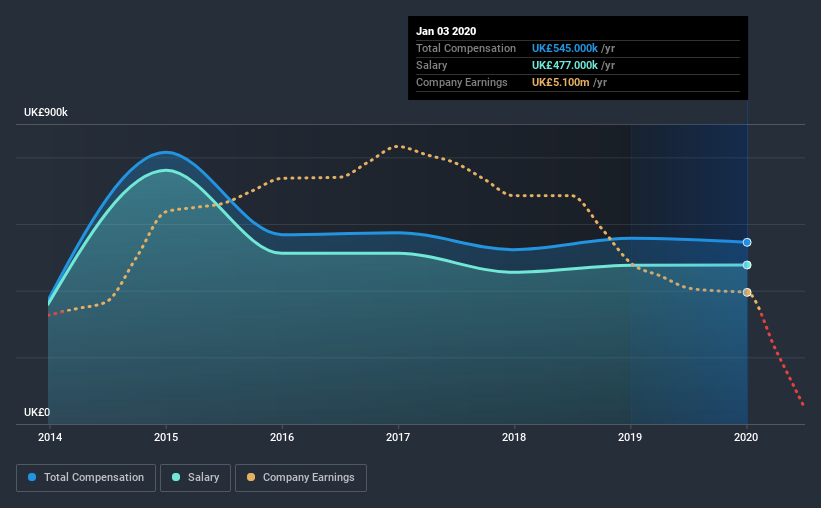The width and height of the screenshot is (821, 508).
Task: Click the UK£0 y-axis label
Action: [37, 413]
